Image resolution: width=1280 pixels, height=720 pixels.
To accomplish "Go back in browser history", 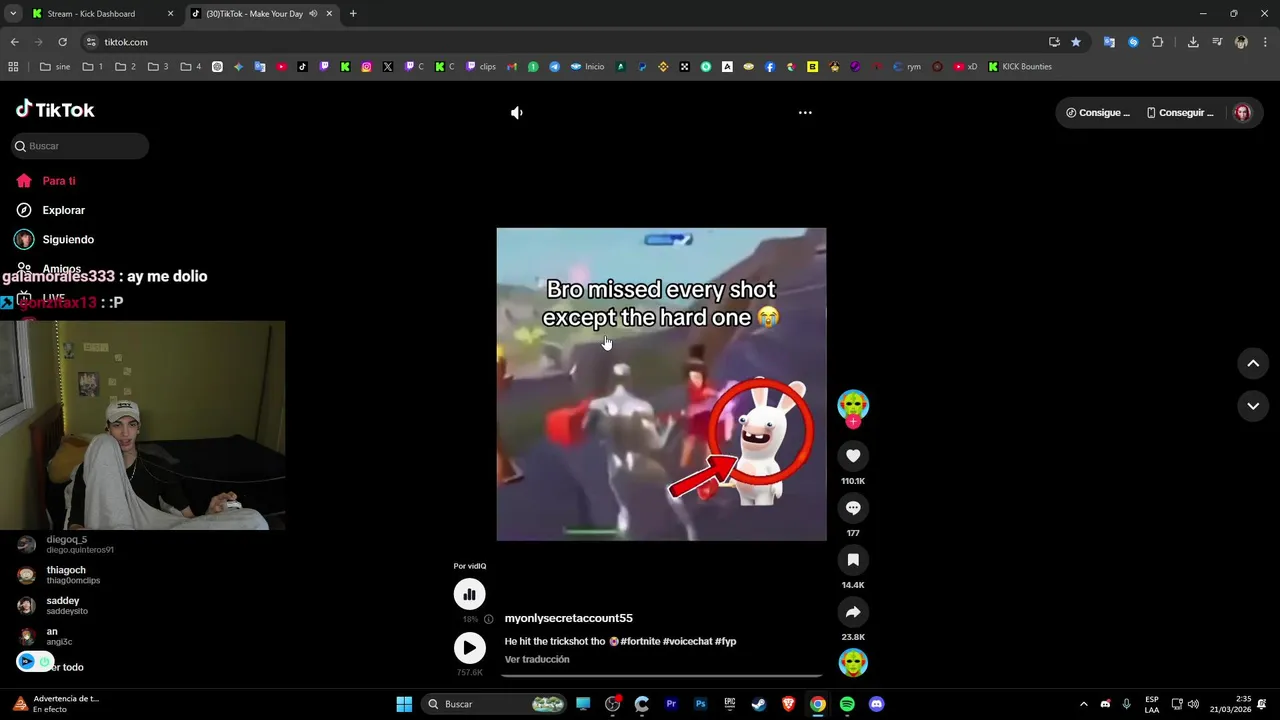I will pos(14,42).
